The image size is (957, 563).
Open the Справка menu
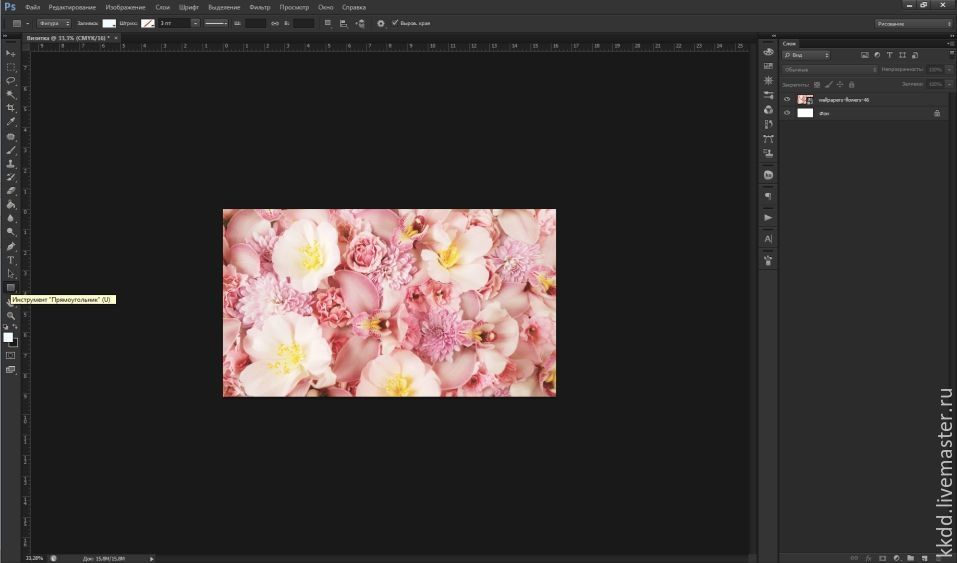[x=354, y=7]
